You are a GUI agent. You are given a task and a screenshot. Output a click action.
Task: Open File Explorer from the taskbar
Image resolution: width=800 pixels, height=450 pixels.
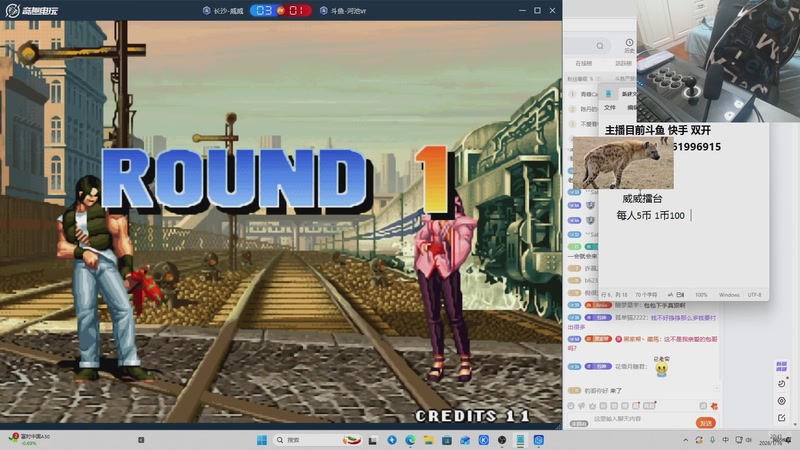coord(429,440)
